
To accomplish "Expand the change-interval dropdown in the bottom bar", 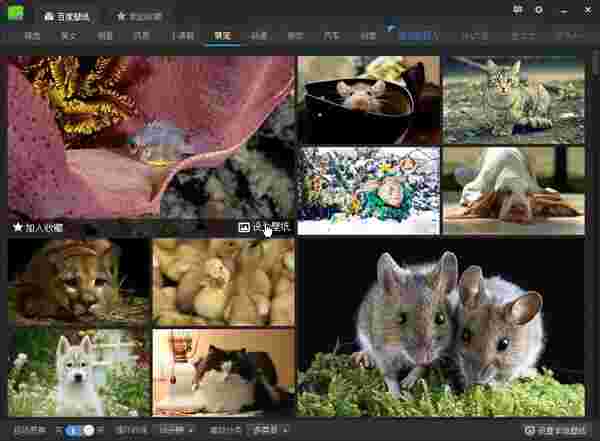I will 175,430.
